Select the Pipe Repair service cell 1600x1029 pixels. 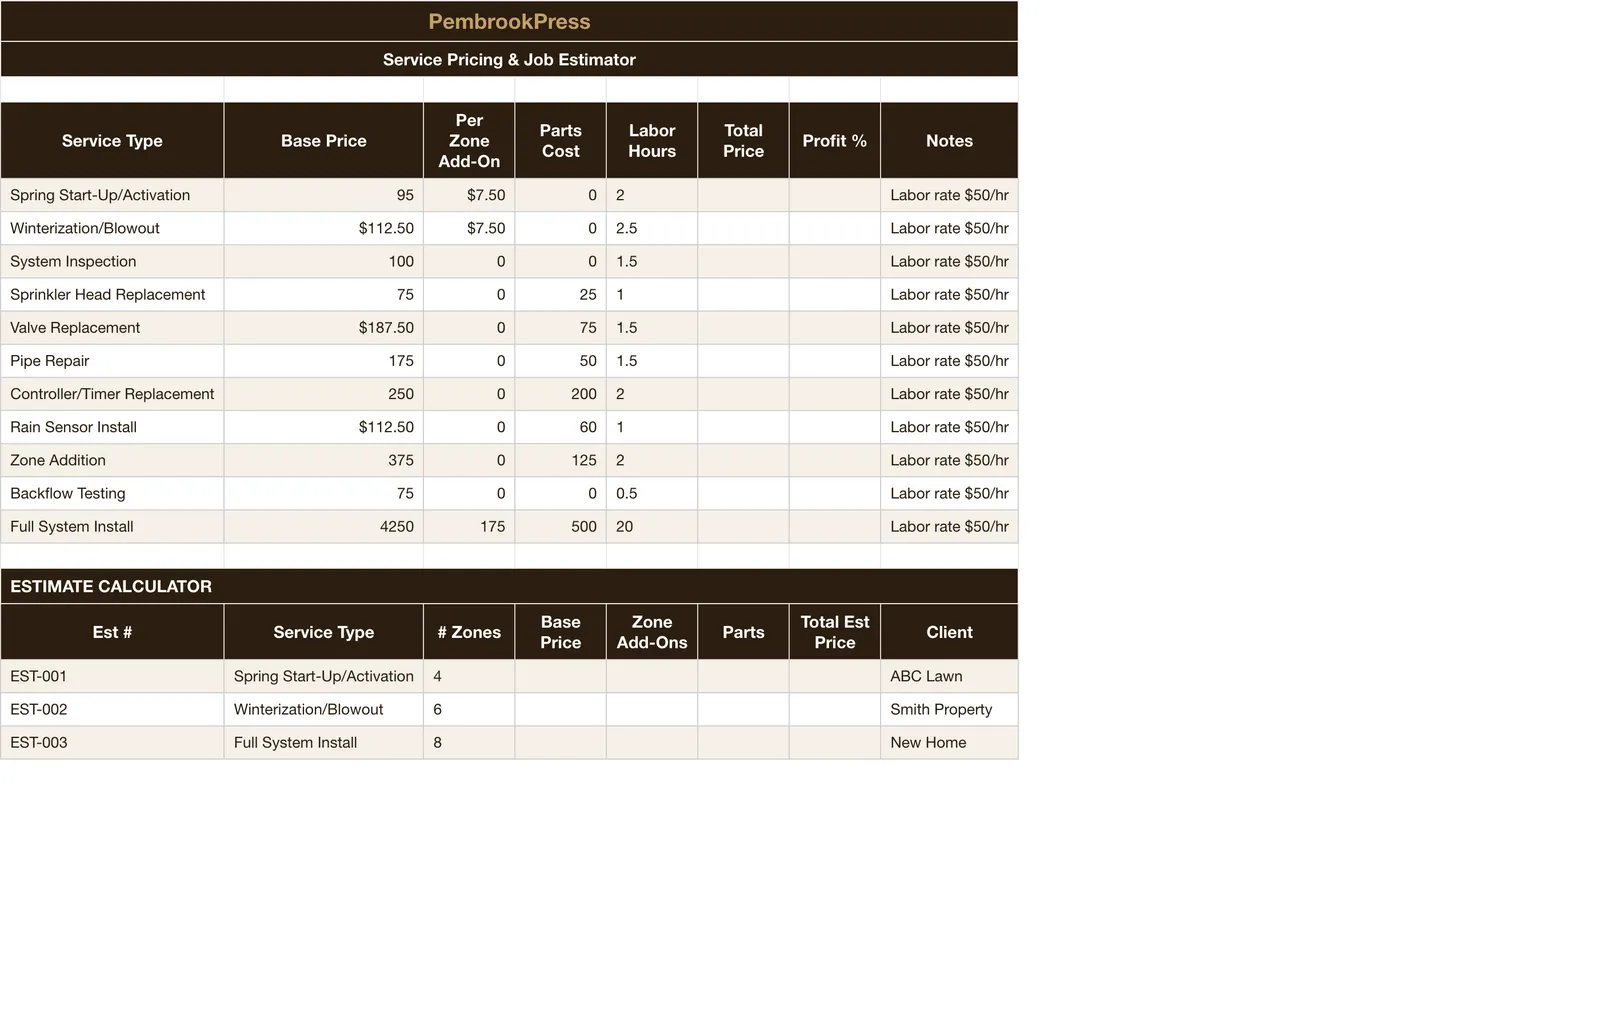[112, 361]
